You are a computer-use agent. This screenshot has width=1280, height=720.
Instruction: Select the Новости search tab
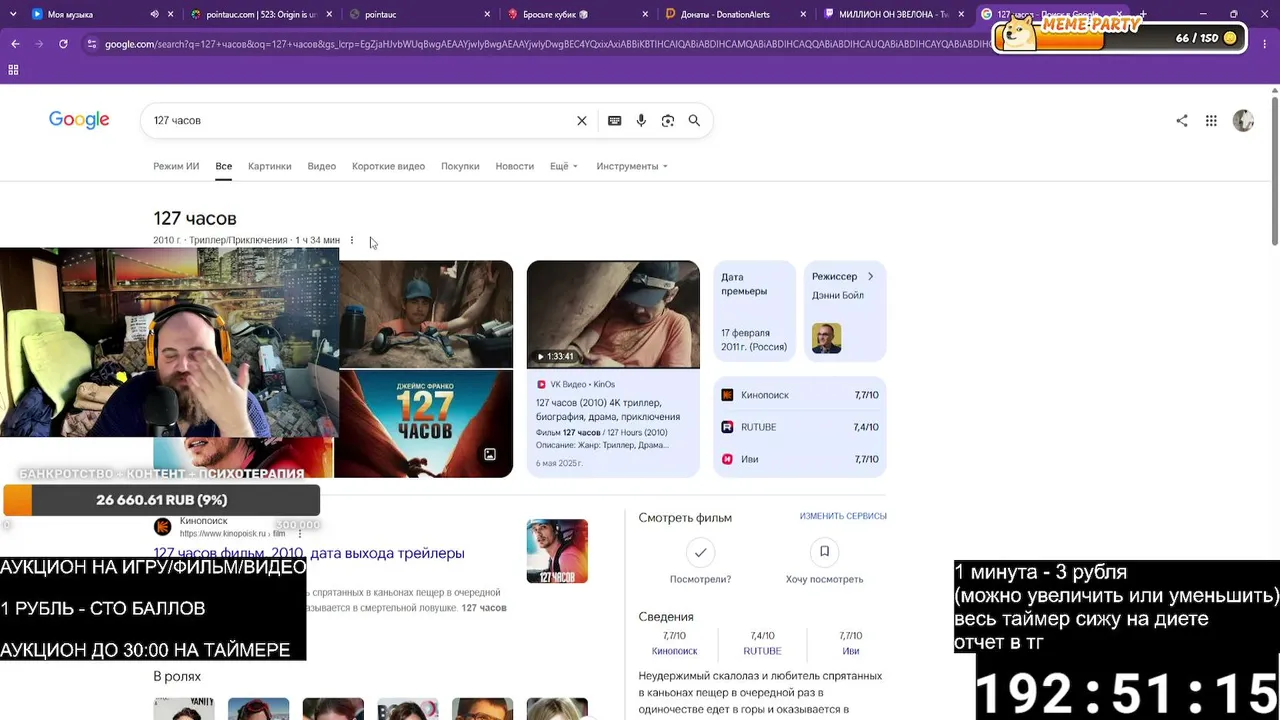pos(515,166)
